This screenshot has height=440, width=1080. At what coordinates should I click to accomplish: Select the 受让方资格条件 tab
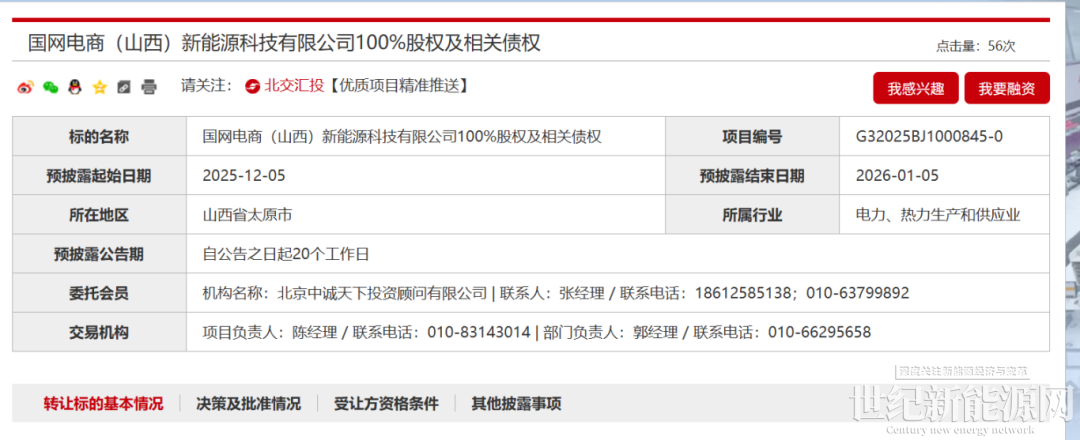pos(386,404)
